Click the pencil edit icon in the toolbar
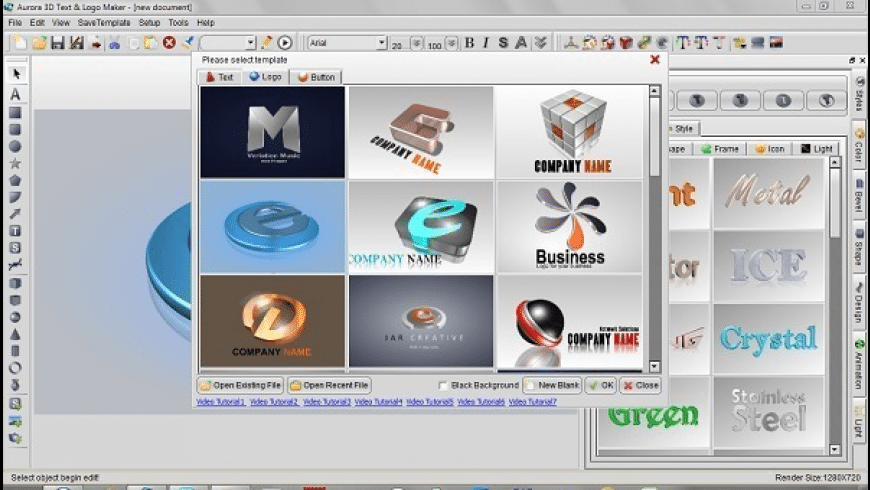870x490 pixels. pos(266,42)
